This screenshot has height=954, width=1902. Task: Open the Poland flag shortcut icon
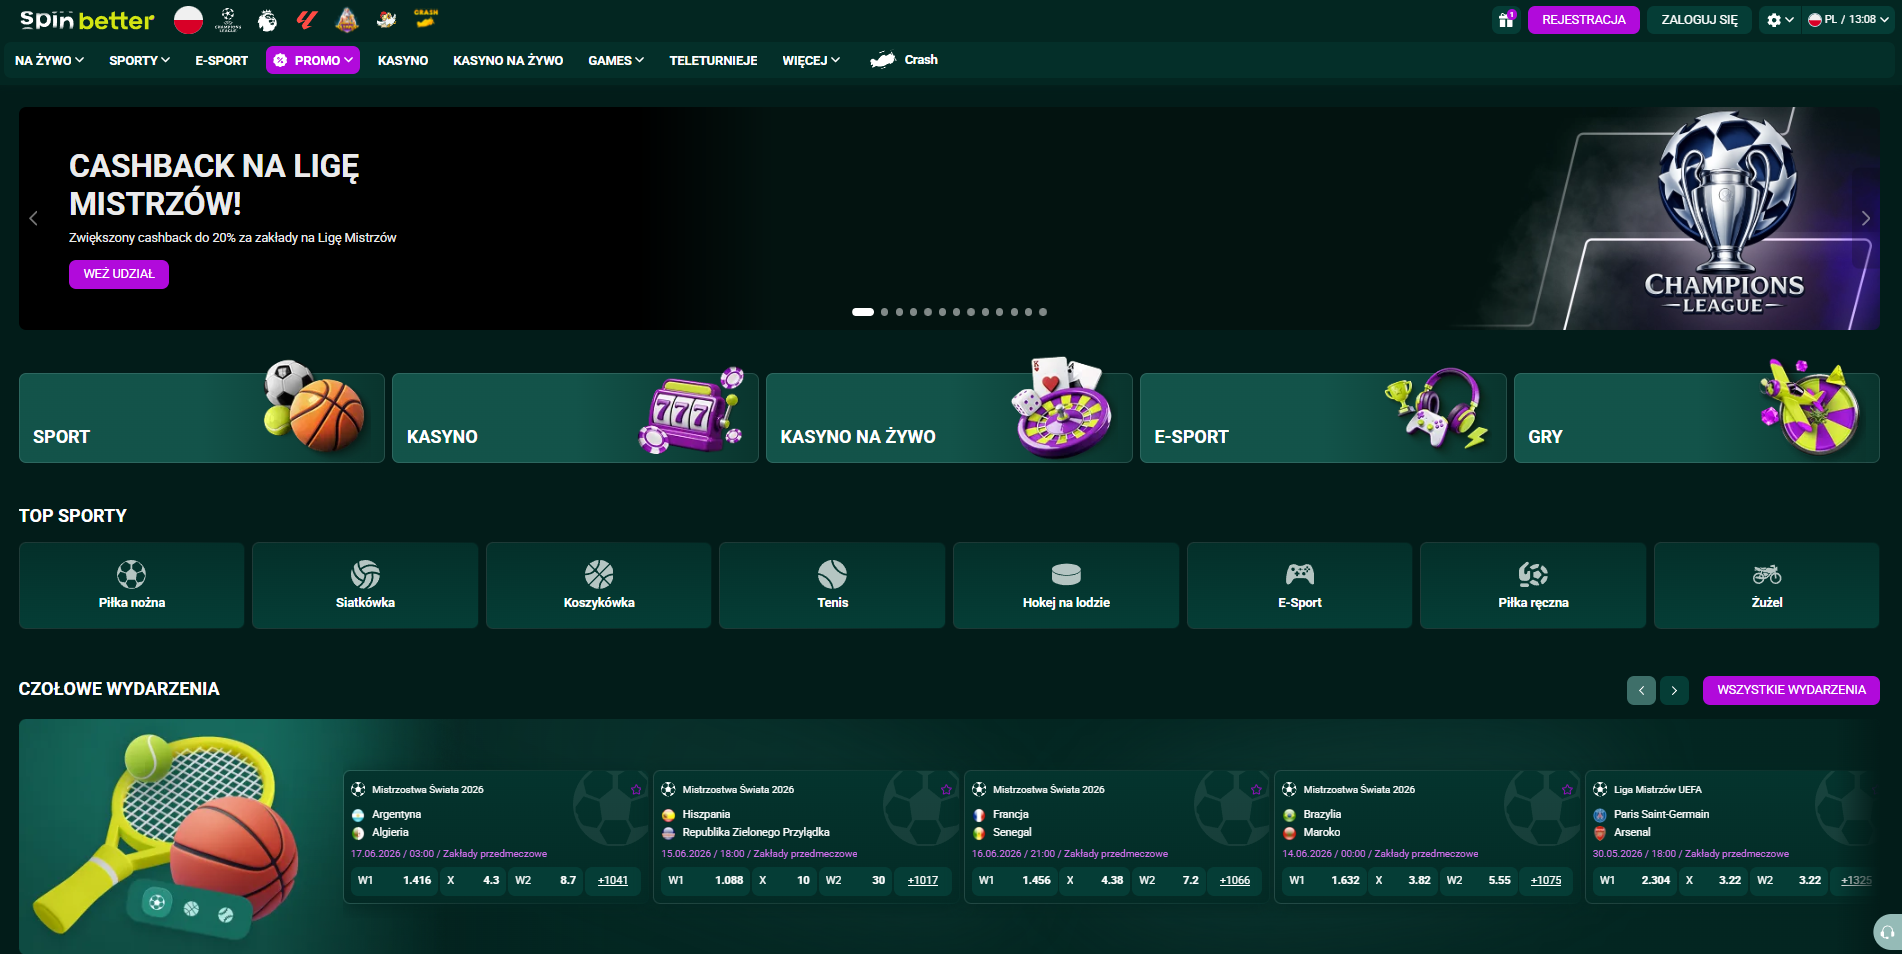pyautogui.click(x=188, y=19)
